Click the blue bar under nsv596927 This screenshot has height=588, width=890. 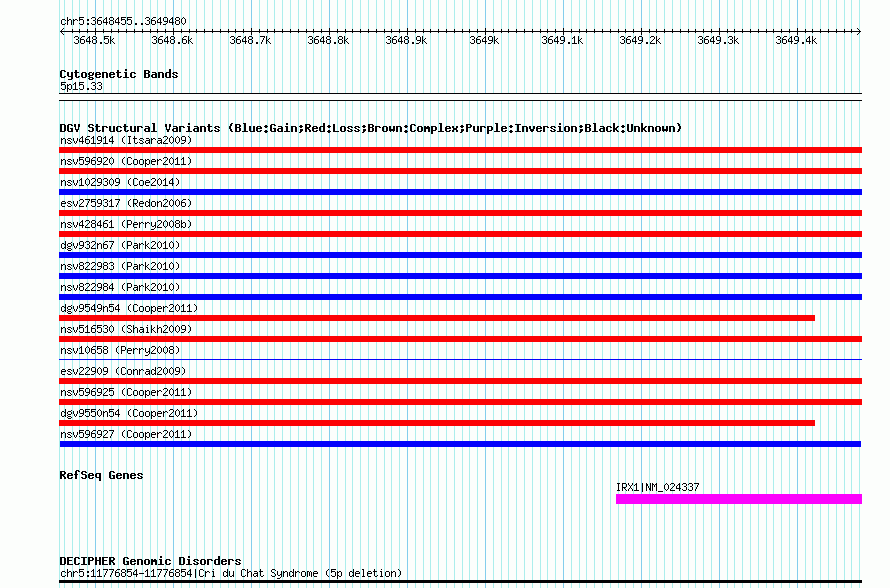(460, 444)
